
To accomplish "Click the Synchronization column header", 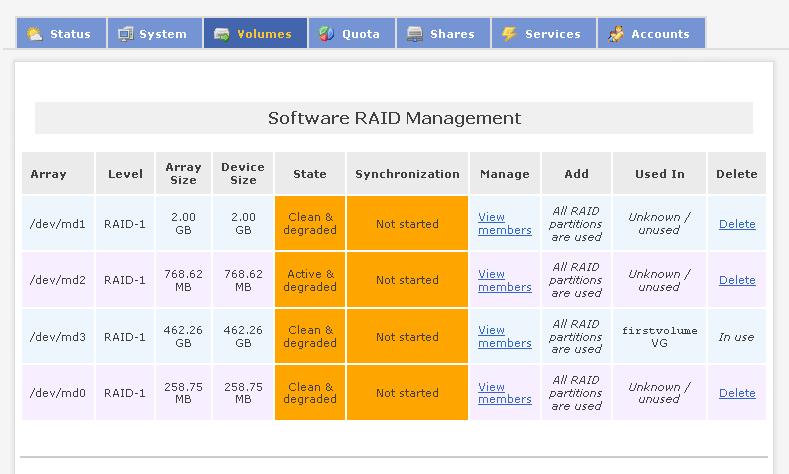I will 407,174.
